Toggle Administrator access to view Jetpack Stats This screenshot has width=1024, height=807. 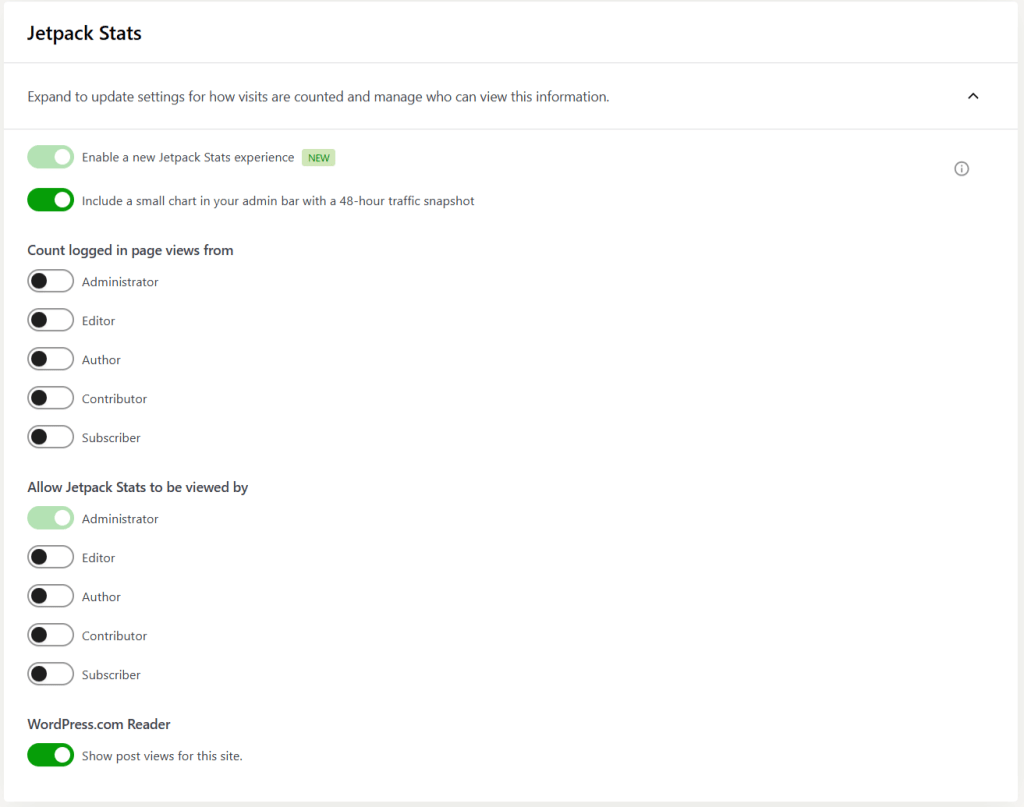pos(51,519)
